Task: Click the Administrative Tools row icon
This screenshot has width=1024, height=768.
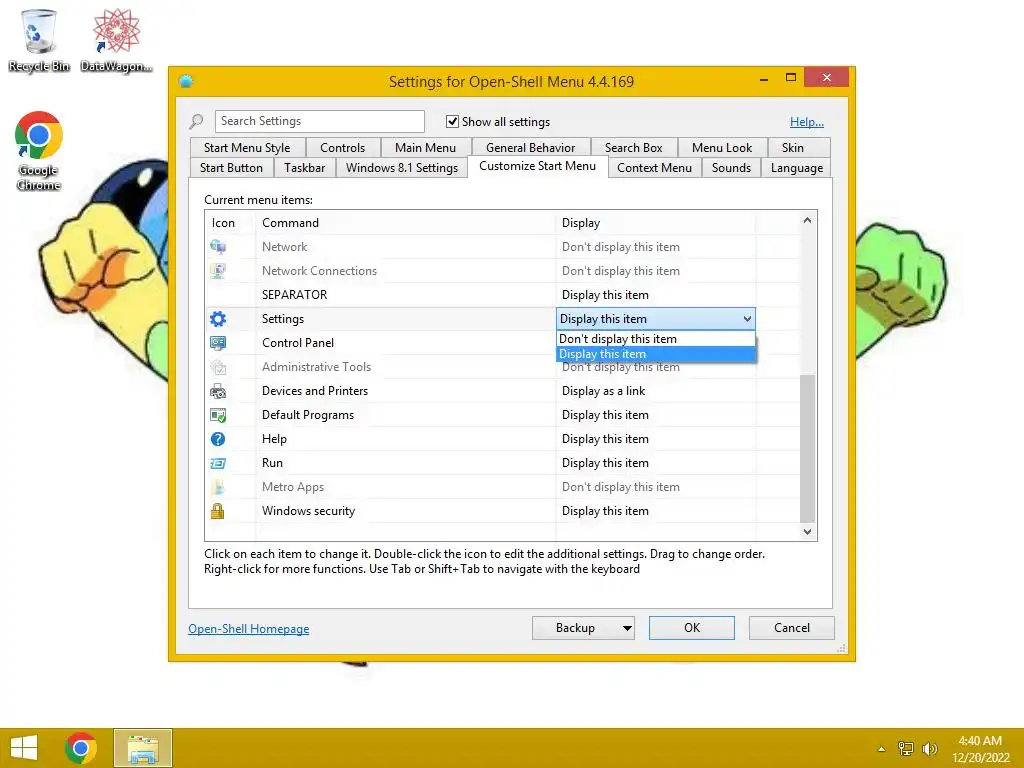Action: 217,367
